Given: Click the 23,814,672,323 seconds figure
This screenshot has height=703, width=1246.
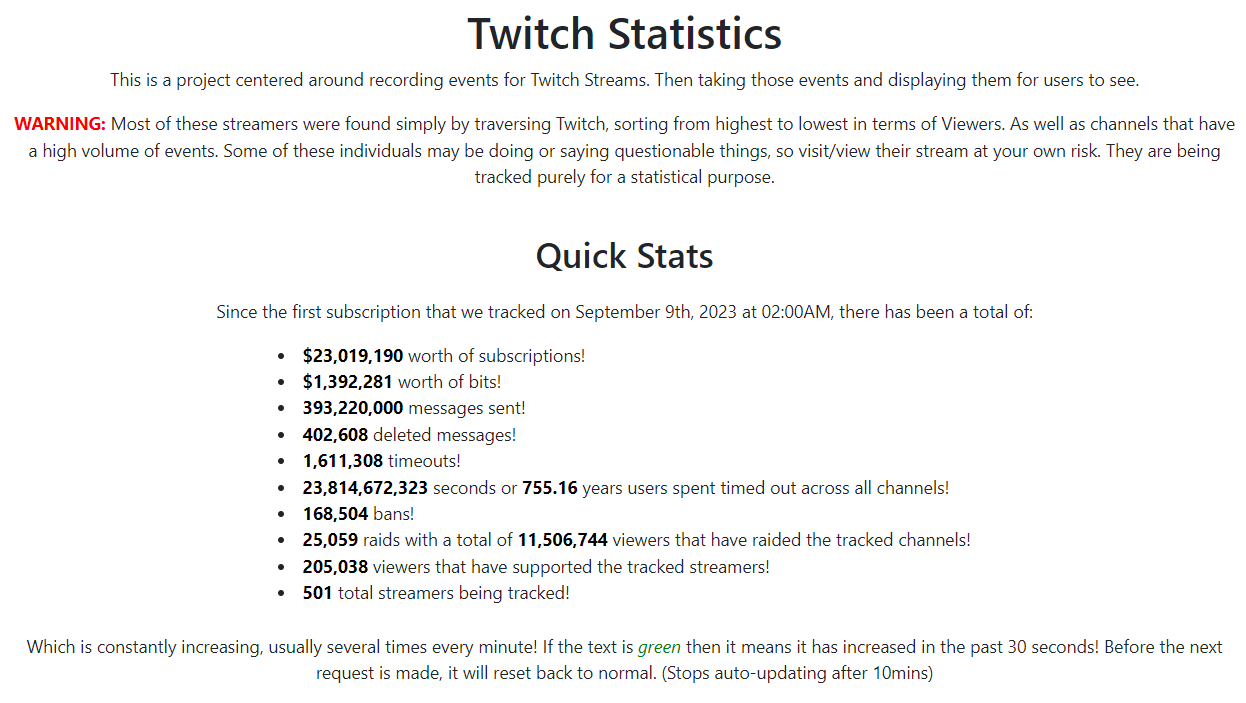Looking at the screenshot, I should pos(365,488).
